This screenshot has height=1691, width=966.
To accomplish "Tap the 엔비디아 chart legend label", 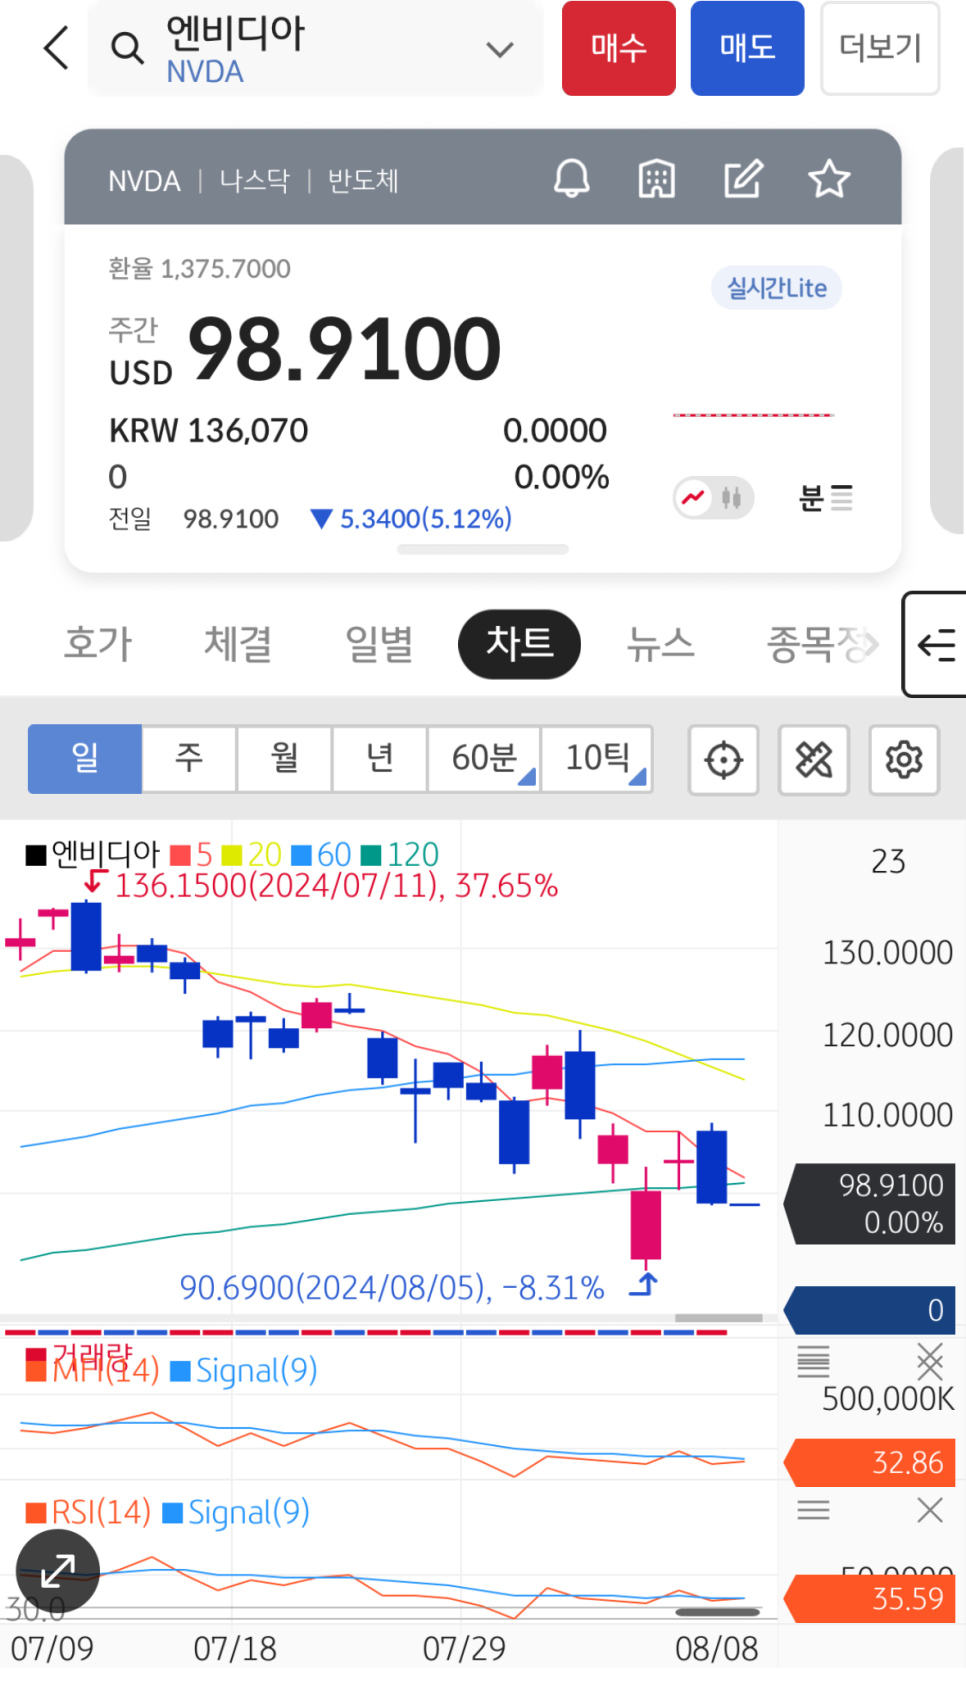I will click(93, 854).
